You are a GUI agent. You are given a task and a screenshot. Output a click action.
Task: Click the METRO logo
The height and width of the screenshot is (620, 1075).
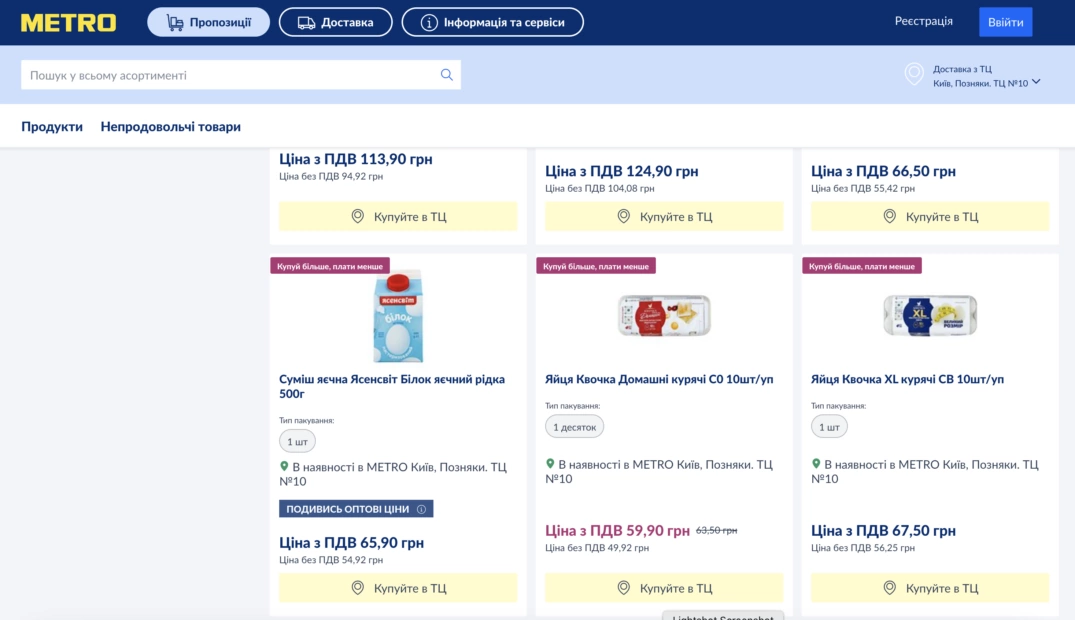pos(68,22)
